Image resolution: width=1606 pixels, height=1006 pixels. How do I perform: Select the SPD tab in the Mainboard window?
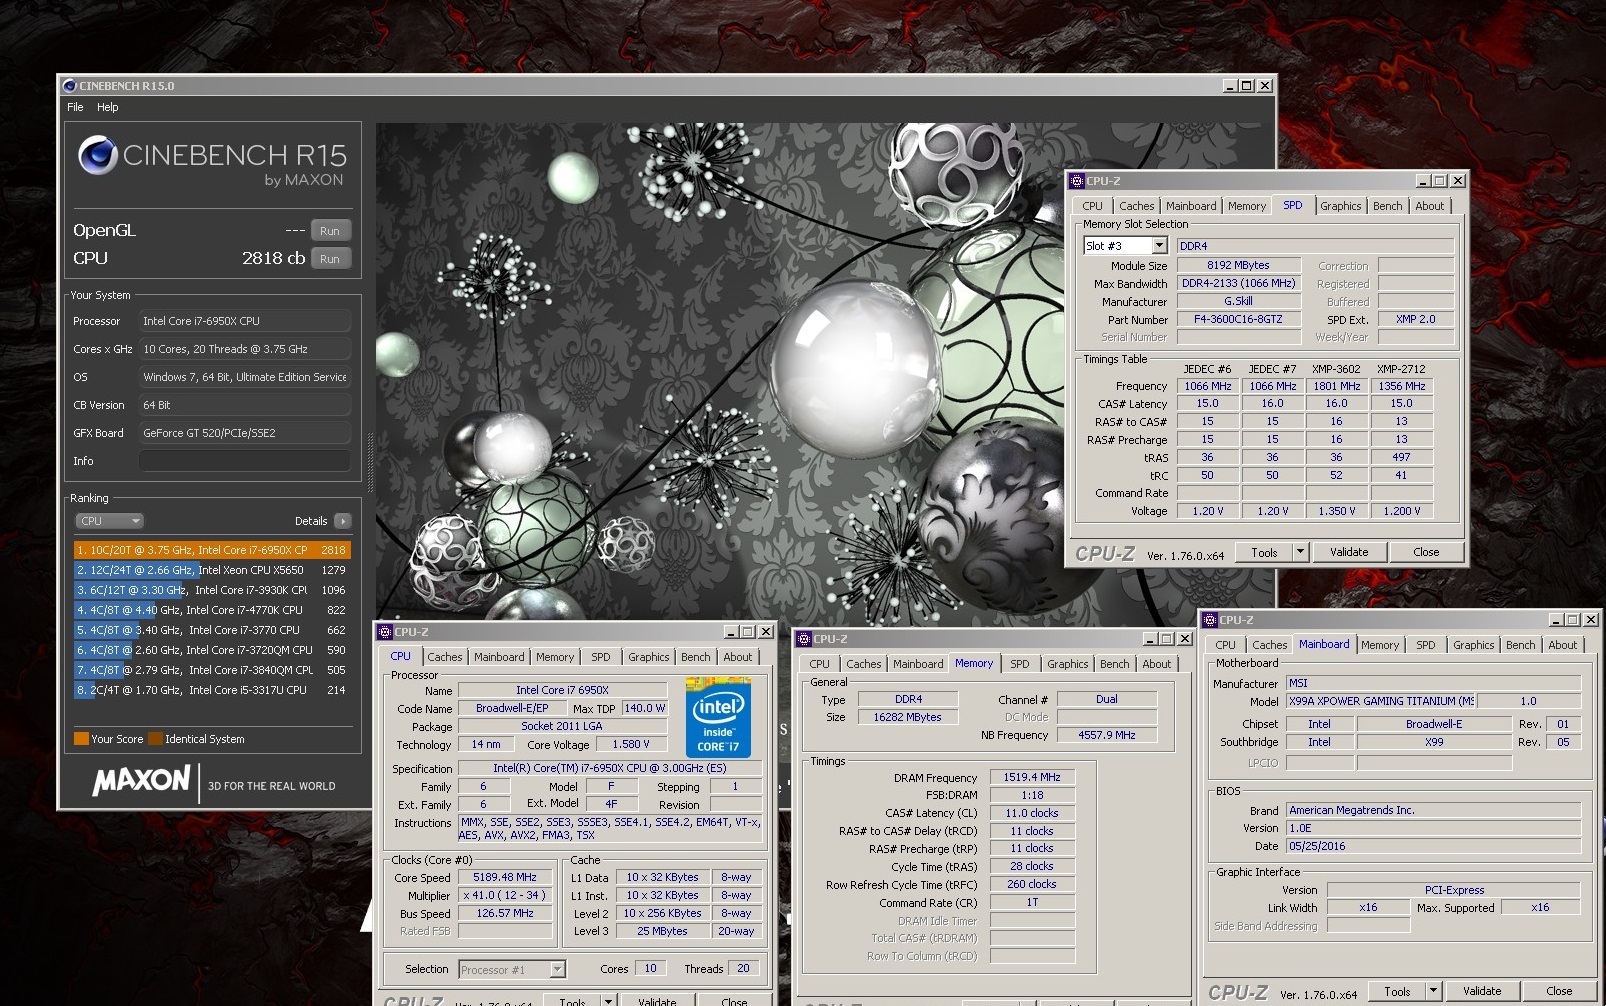point(1426,645)
